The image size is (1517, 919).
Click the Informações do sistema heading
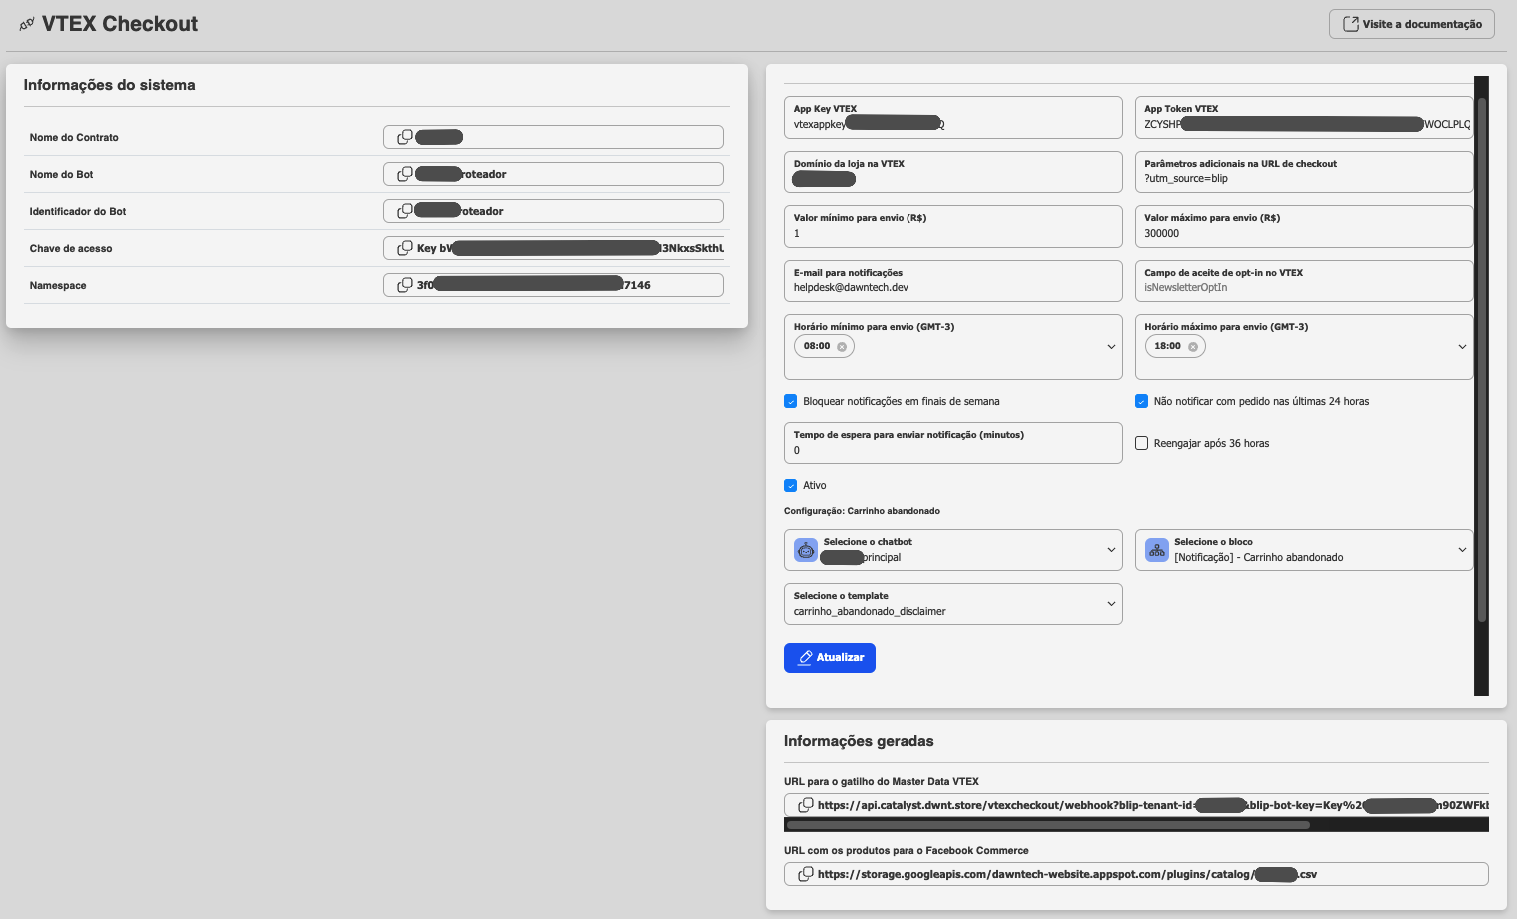point(110,85)
